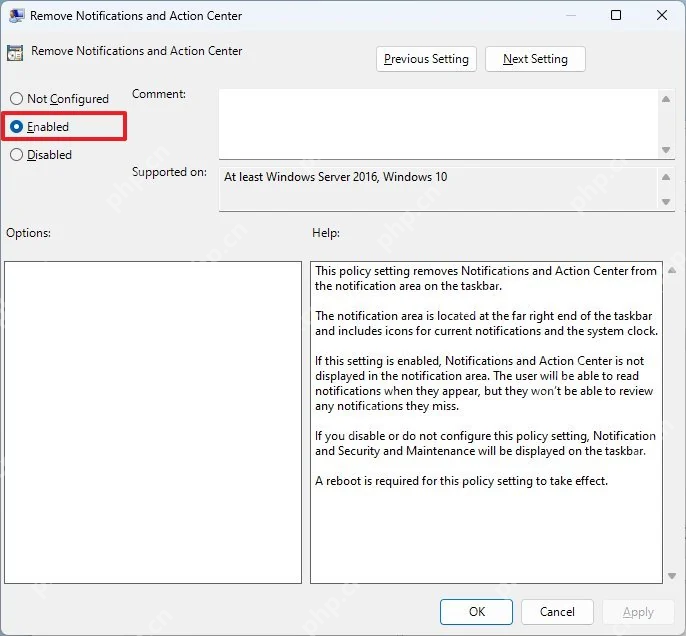686x636 pixels.
Task: Click the 'At least Windows Server 2016, Windows 10' text
Action: 336,177
